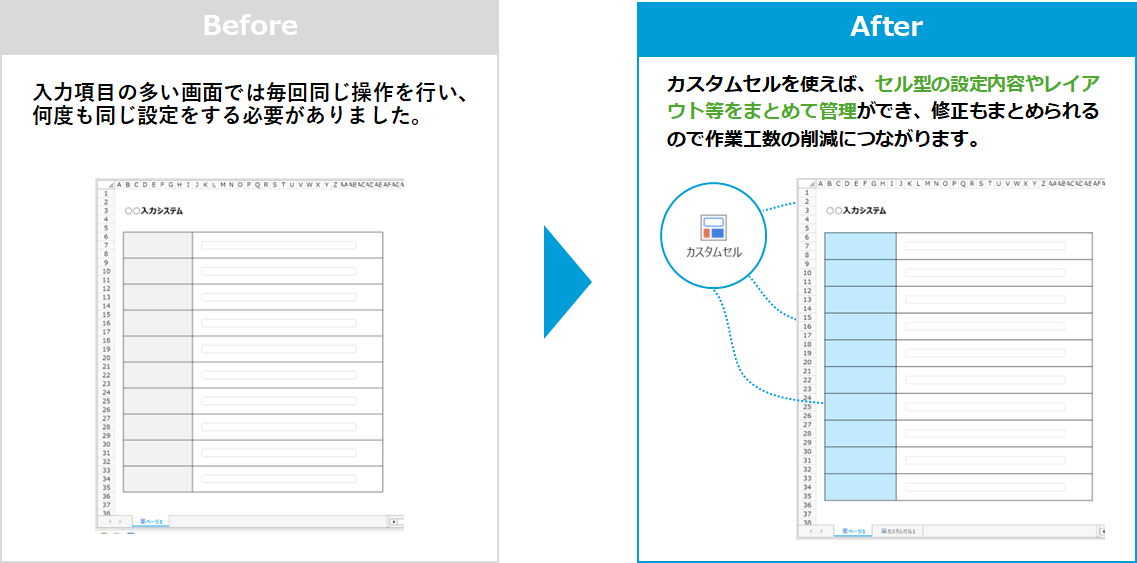The image size is (1137, 563).
Task: Click next-sheet arrow in the After sheet tab bar
Action: 822,531
